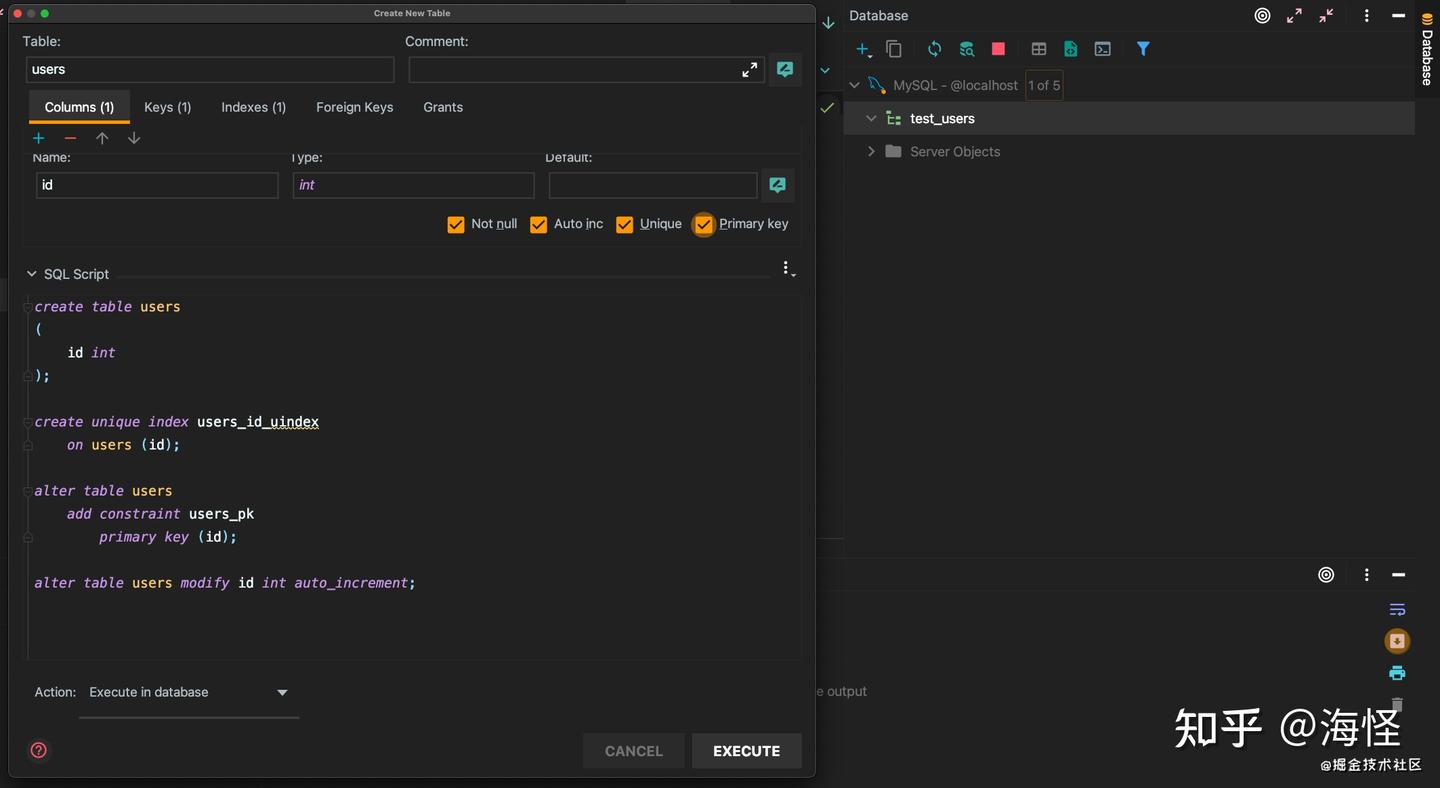This screenshot has height=788, width=1440.
Task: Expand the Server Objects folder
Action: [x=871, y=151]
